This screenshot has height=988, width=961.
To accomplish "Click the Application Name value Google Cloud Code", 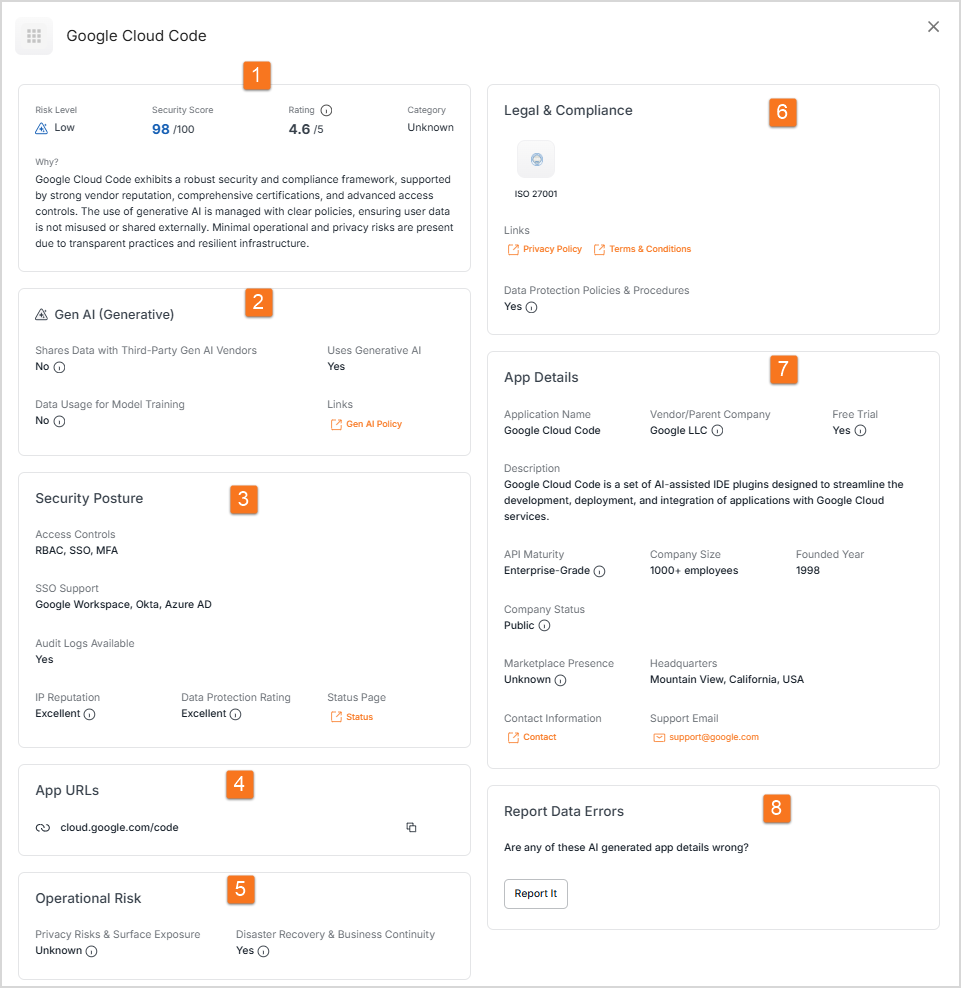I will [552, 431].
